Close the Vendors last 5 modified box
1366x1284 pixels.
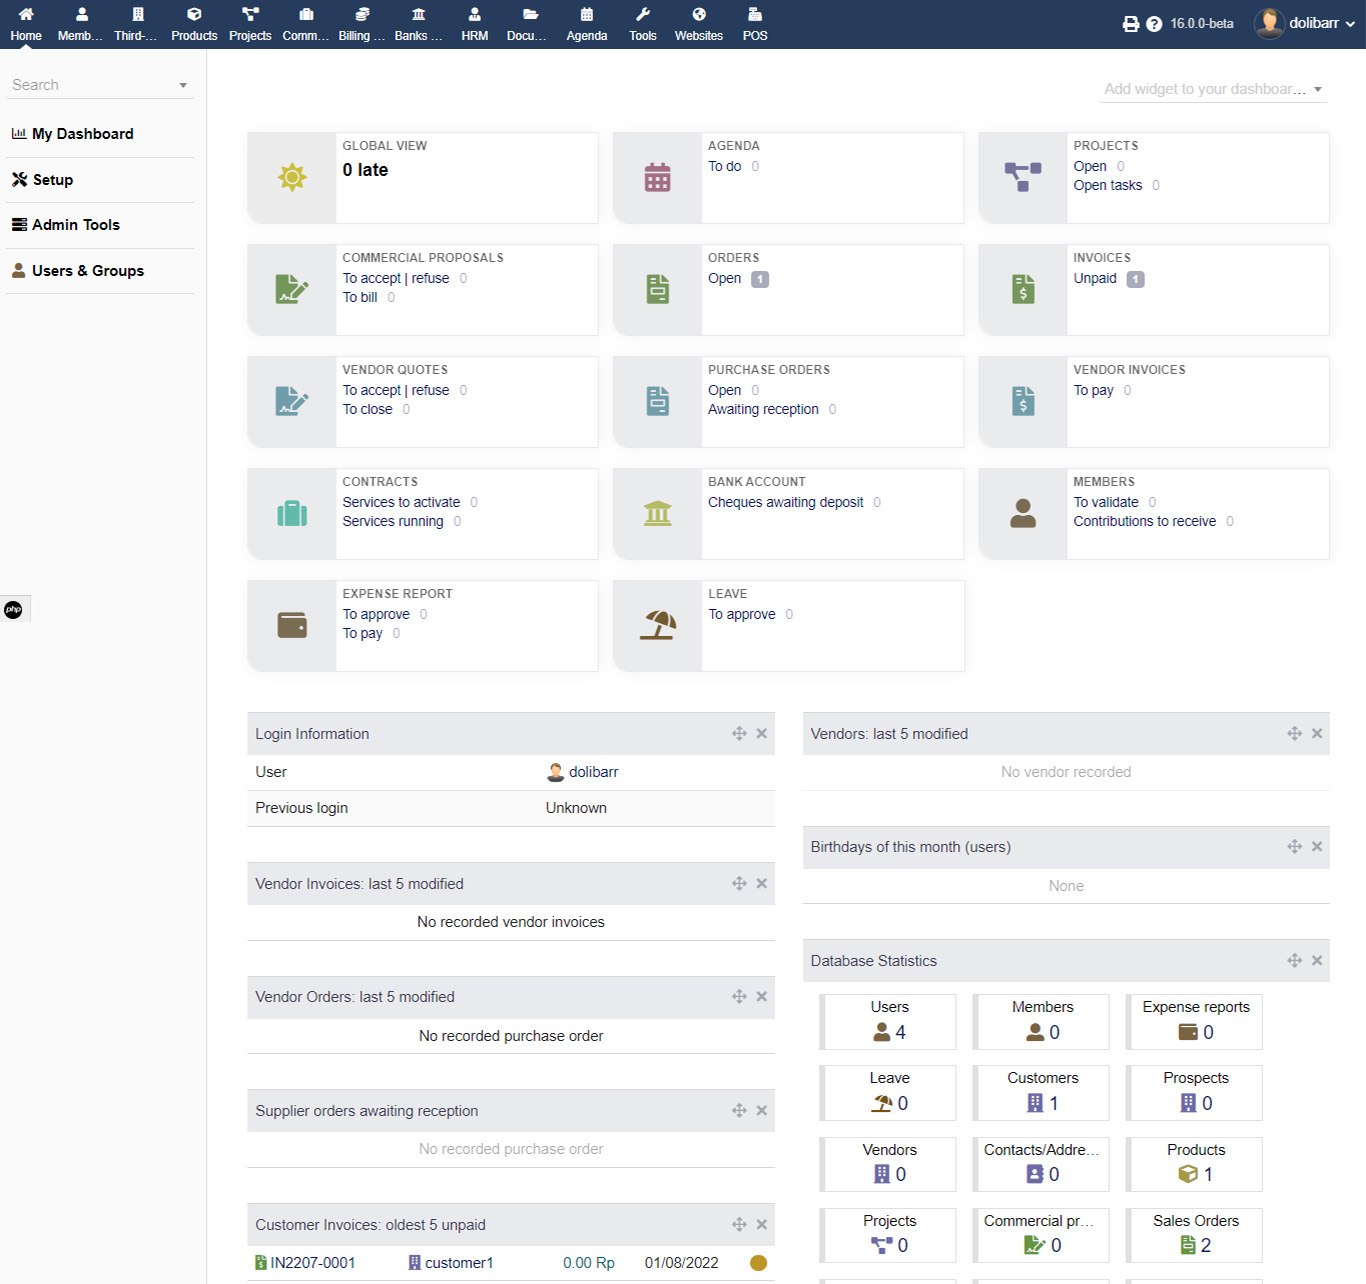1317,734
